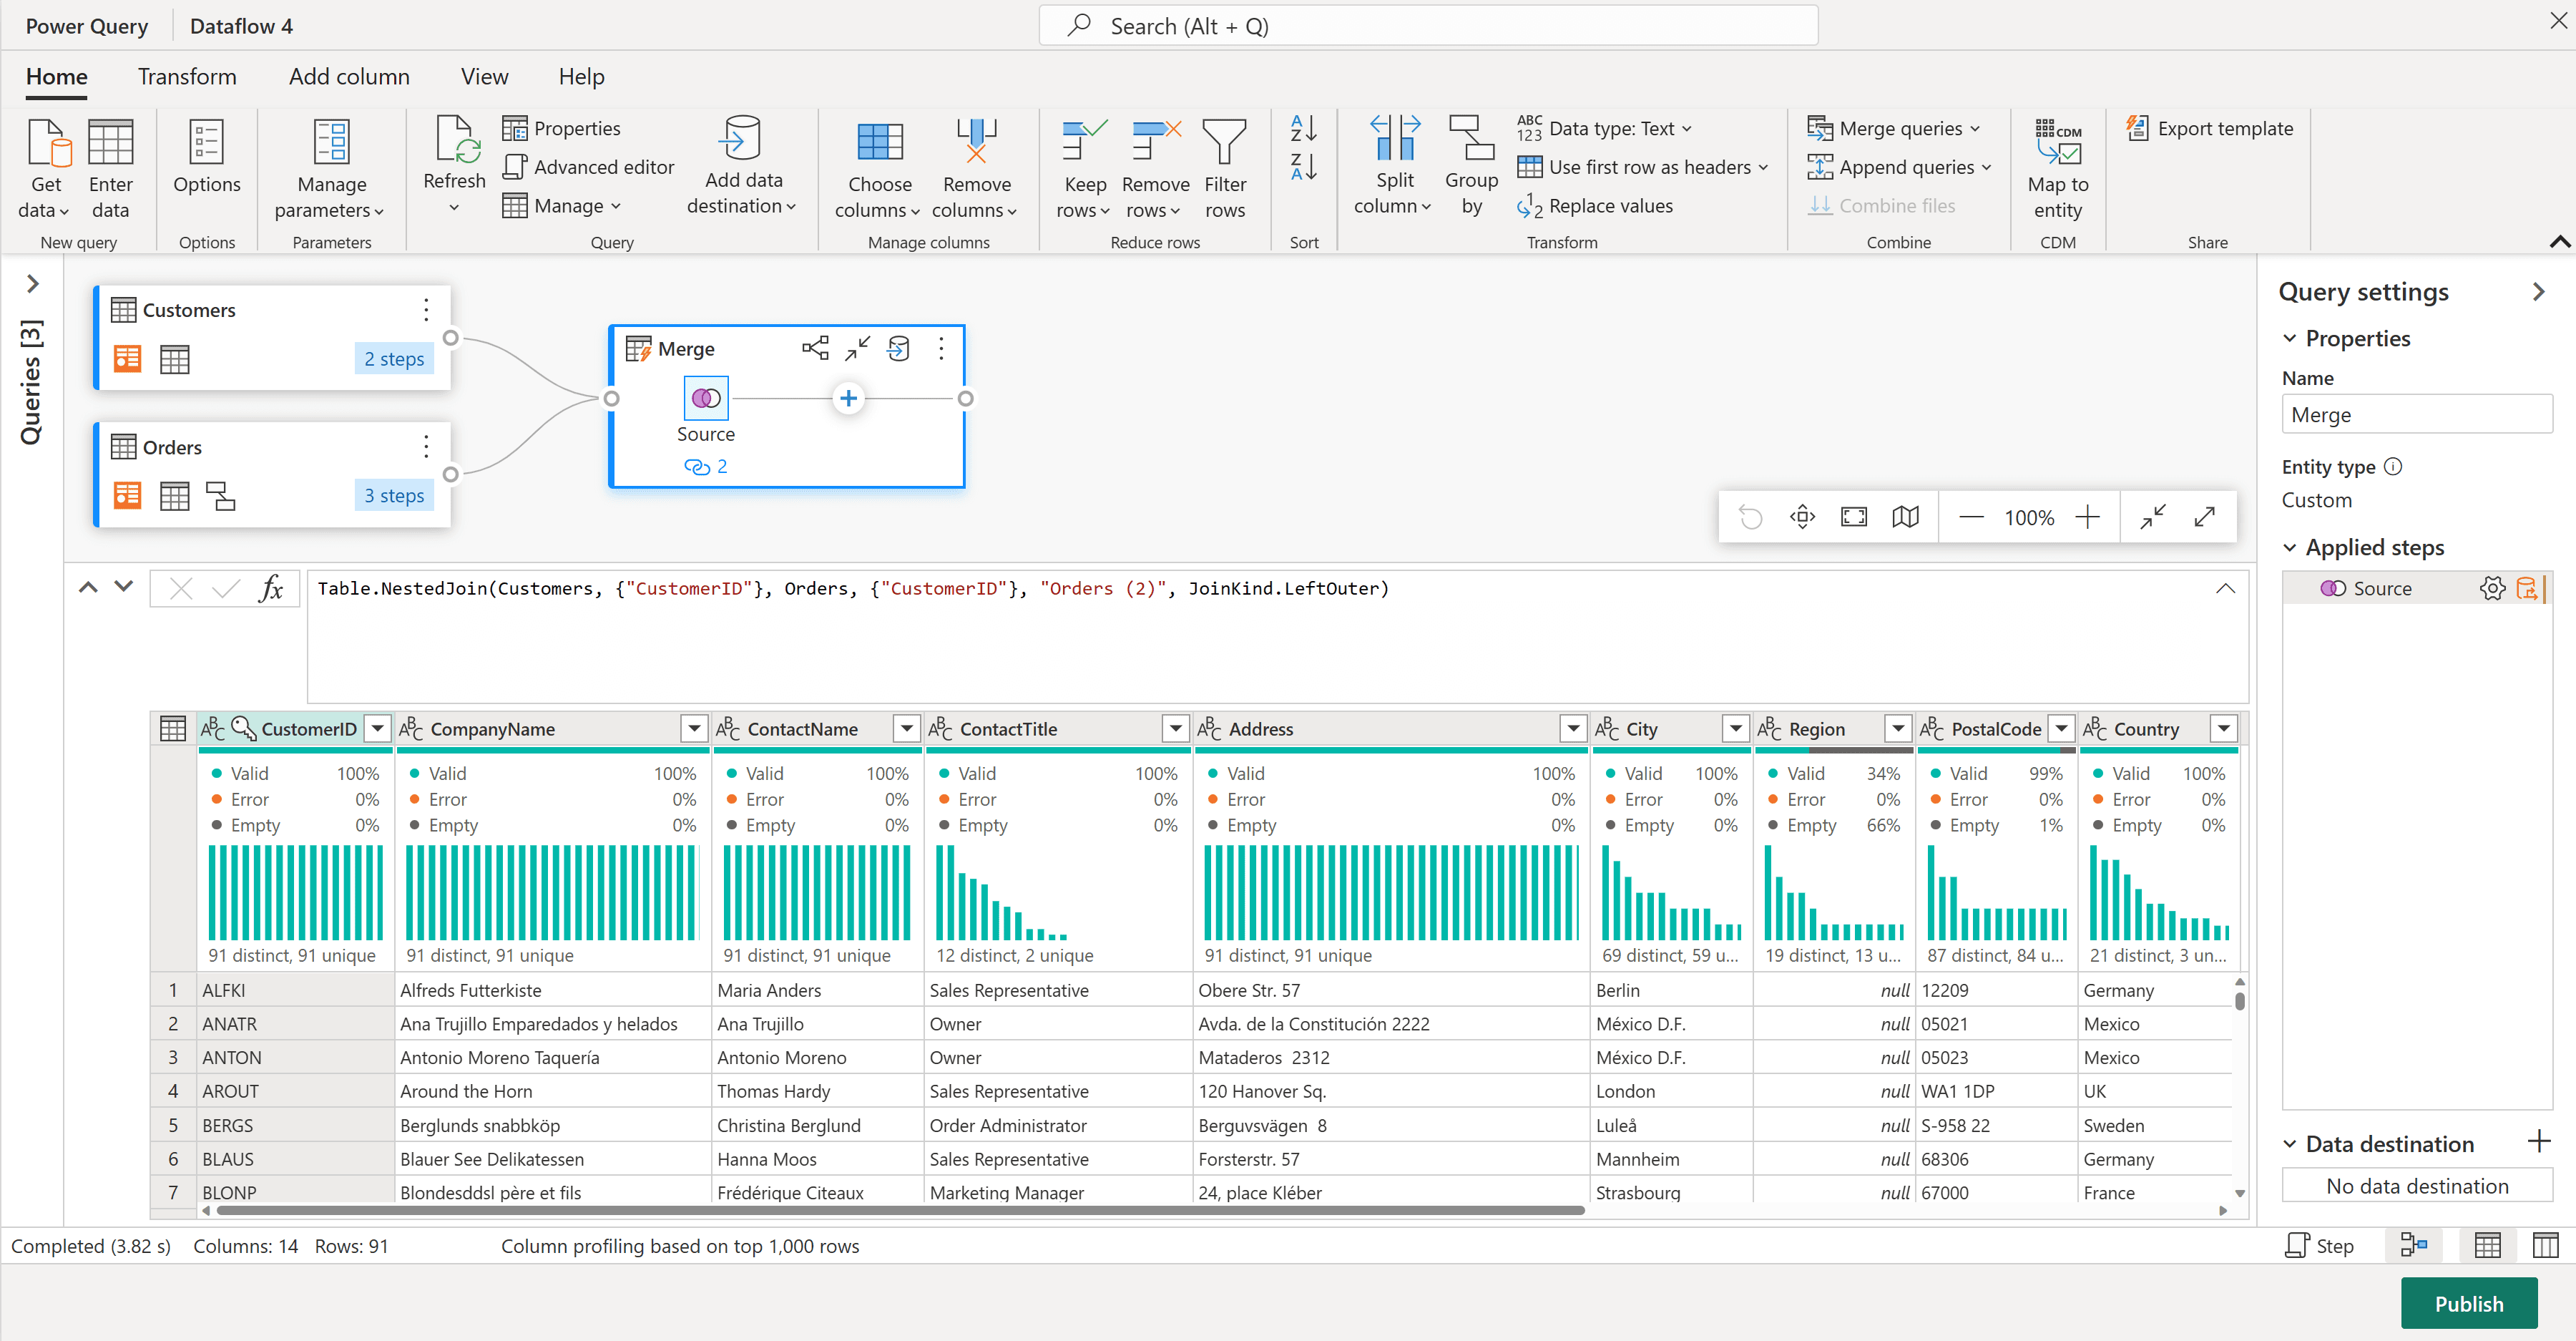
Task: Open the Map to entity tool
Action: [x=2058, y=168]
